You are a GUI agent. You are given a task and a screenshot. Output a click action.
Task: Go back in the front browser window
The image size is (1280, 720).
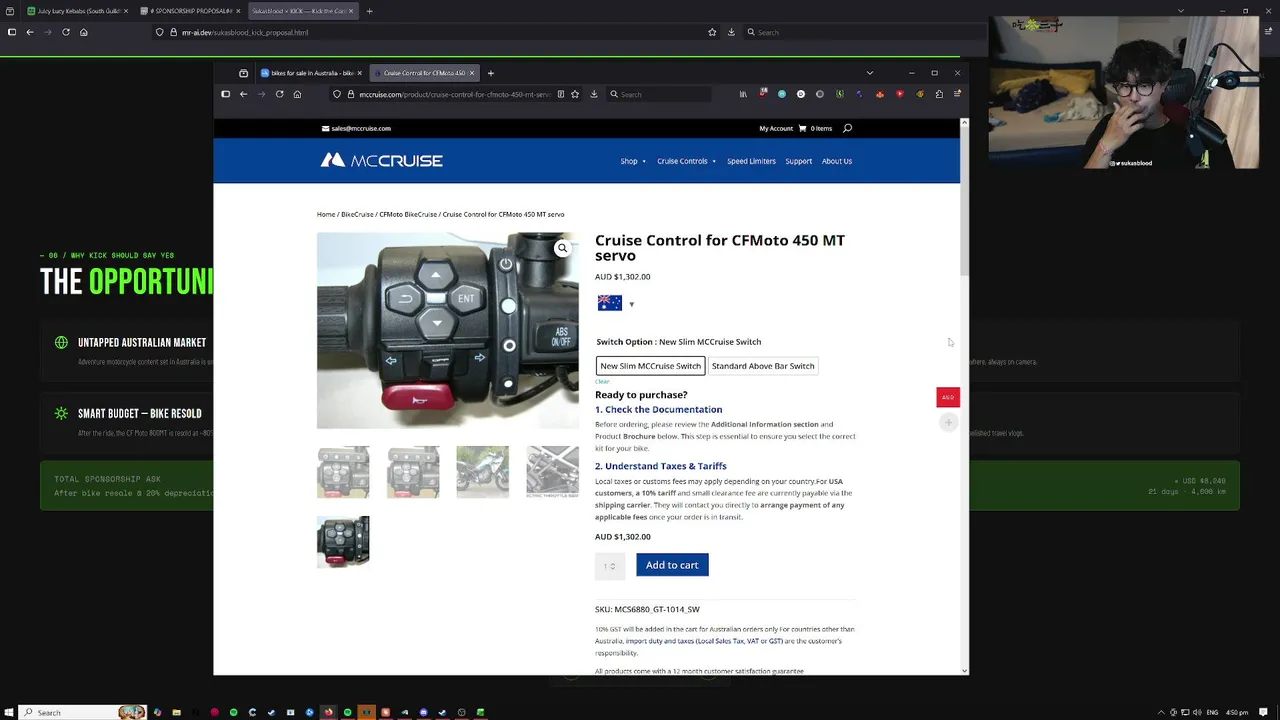(243, 94)
